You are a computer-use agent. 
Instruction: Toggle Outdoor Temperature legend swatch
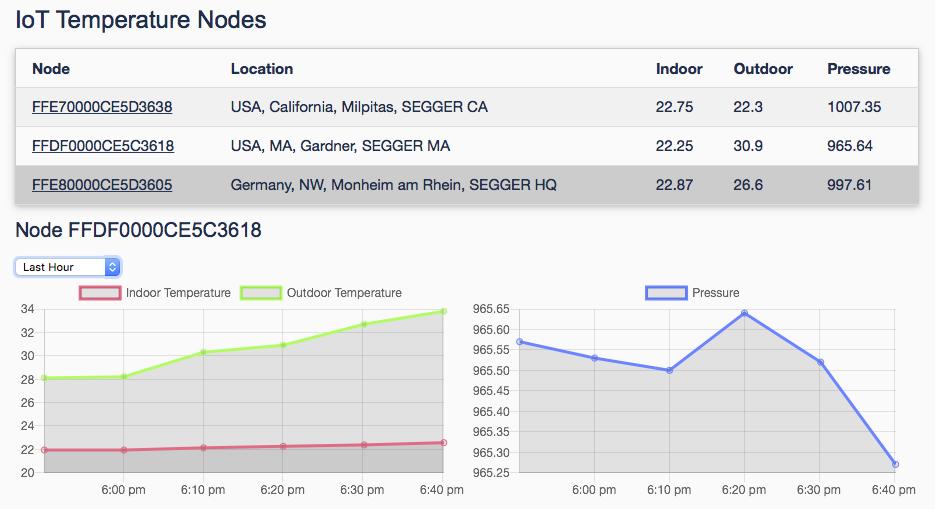pyautogui.click(x=261, y=293)
